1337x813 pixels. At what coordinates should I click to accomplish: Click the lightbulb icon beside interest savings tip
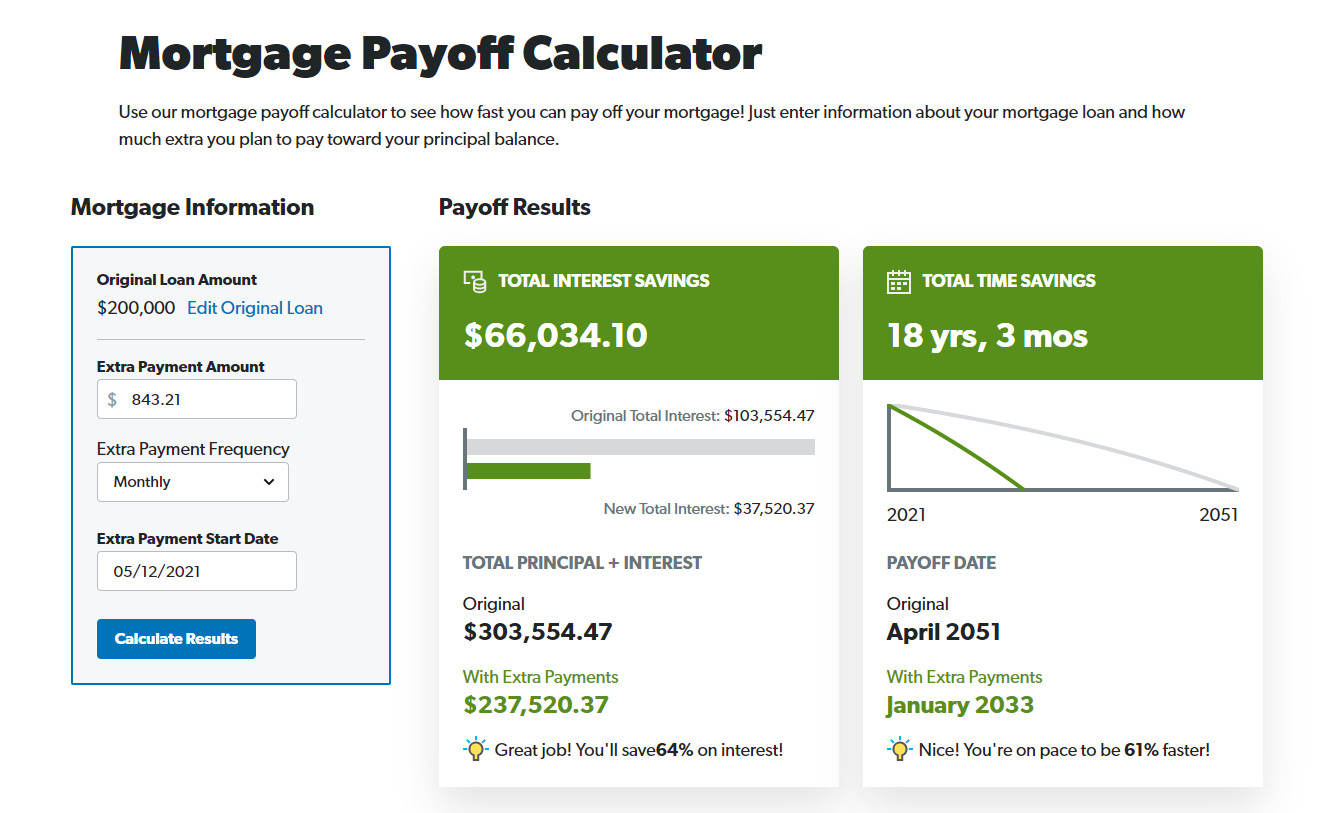[475, 749]
